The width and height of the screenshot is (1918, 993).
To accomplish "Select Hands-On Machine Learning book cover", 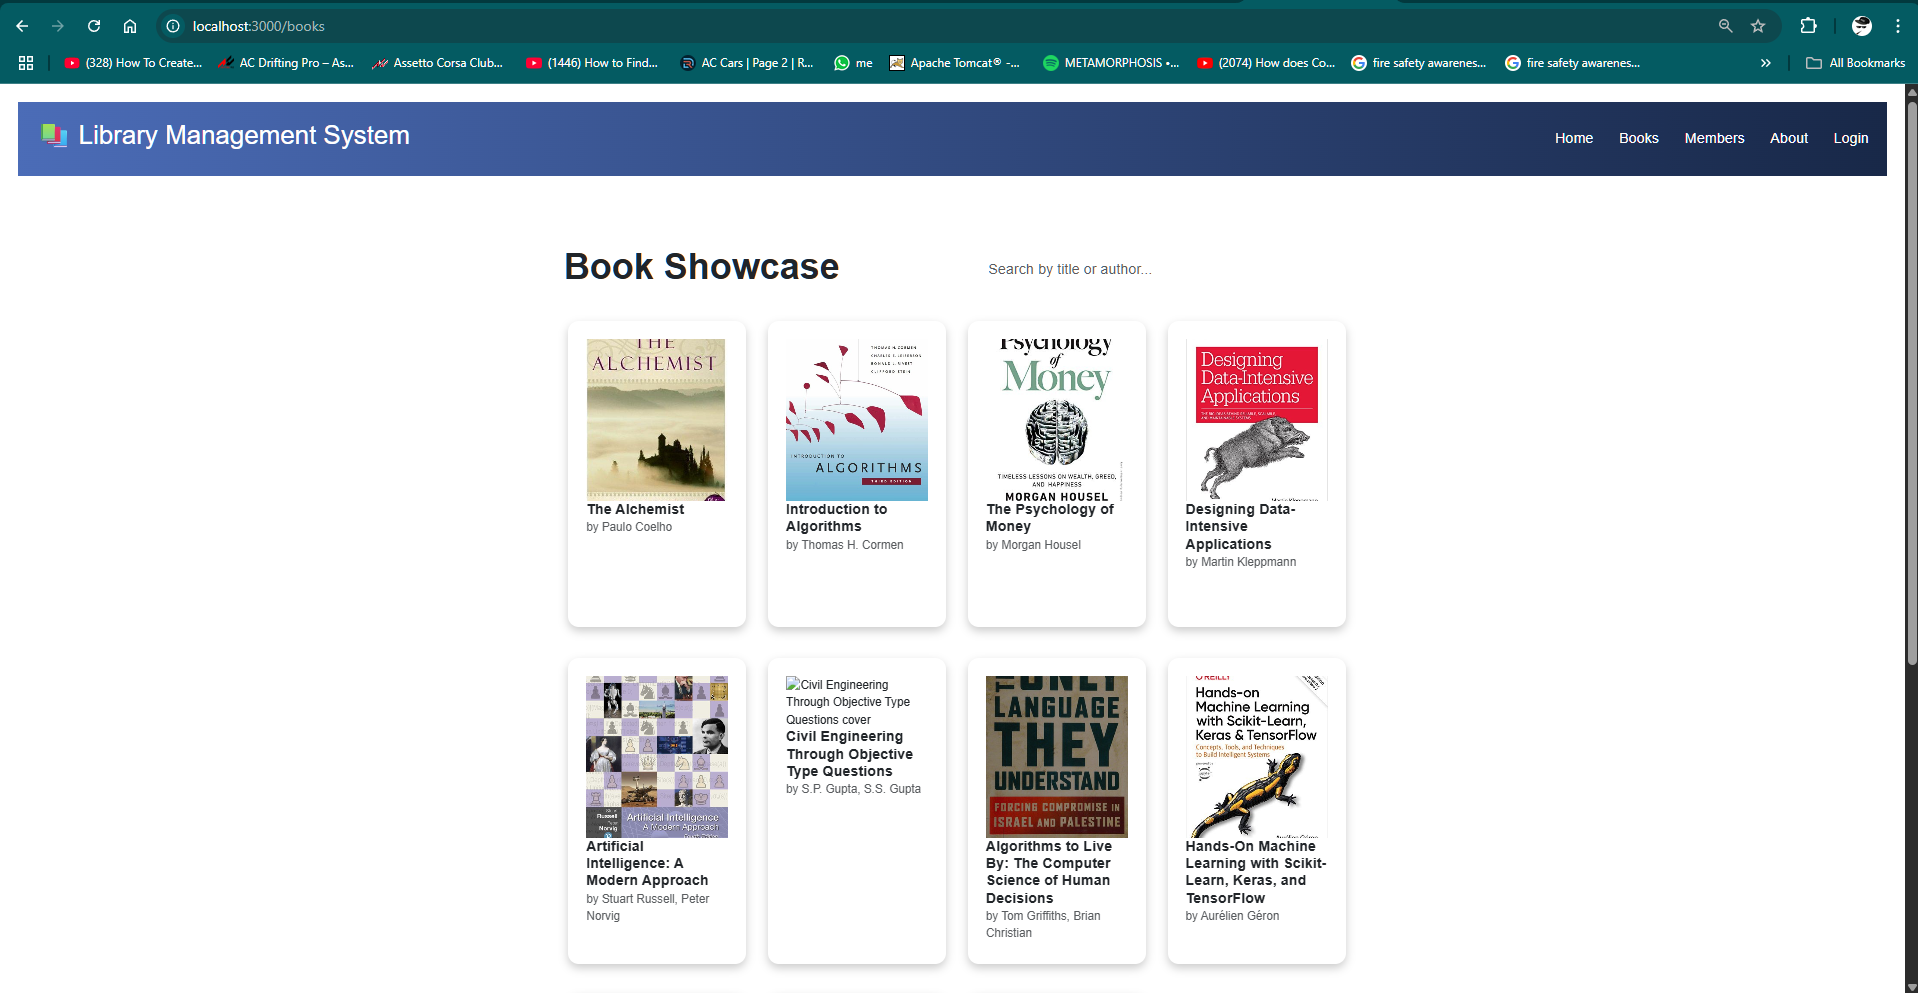I will (x=1257, y=757).
